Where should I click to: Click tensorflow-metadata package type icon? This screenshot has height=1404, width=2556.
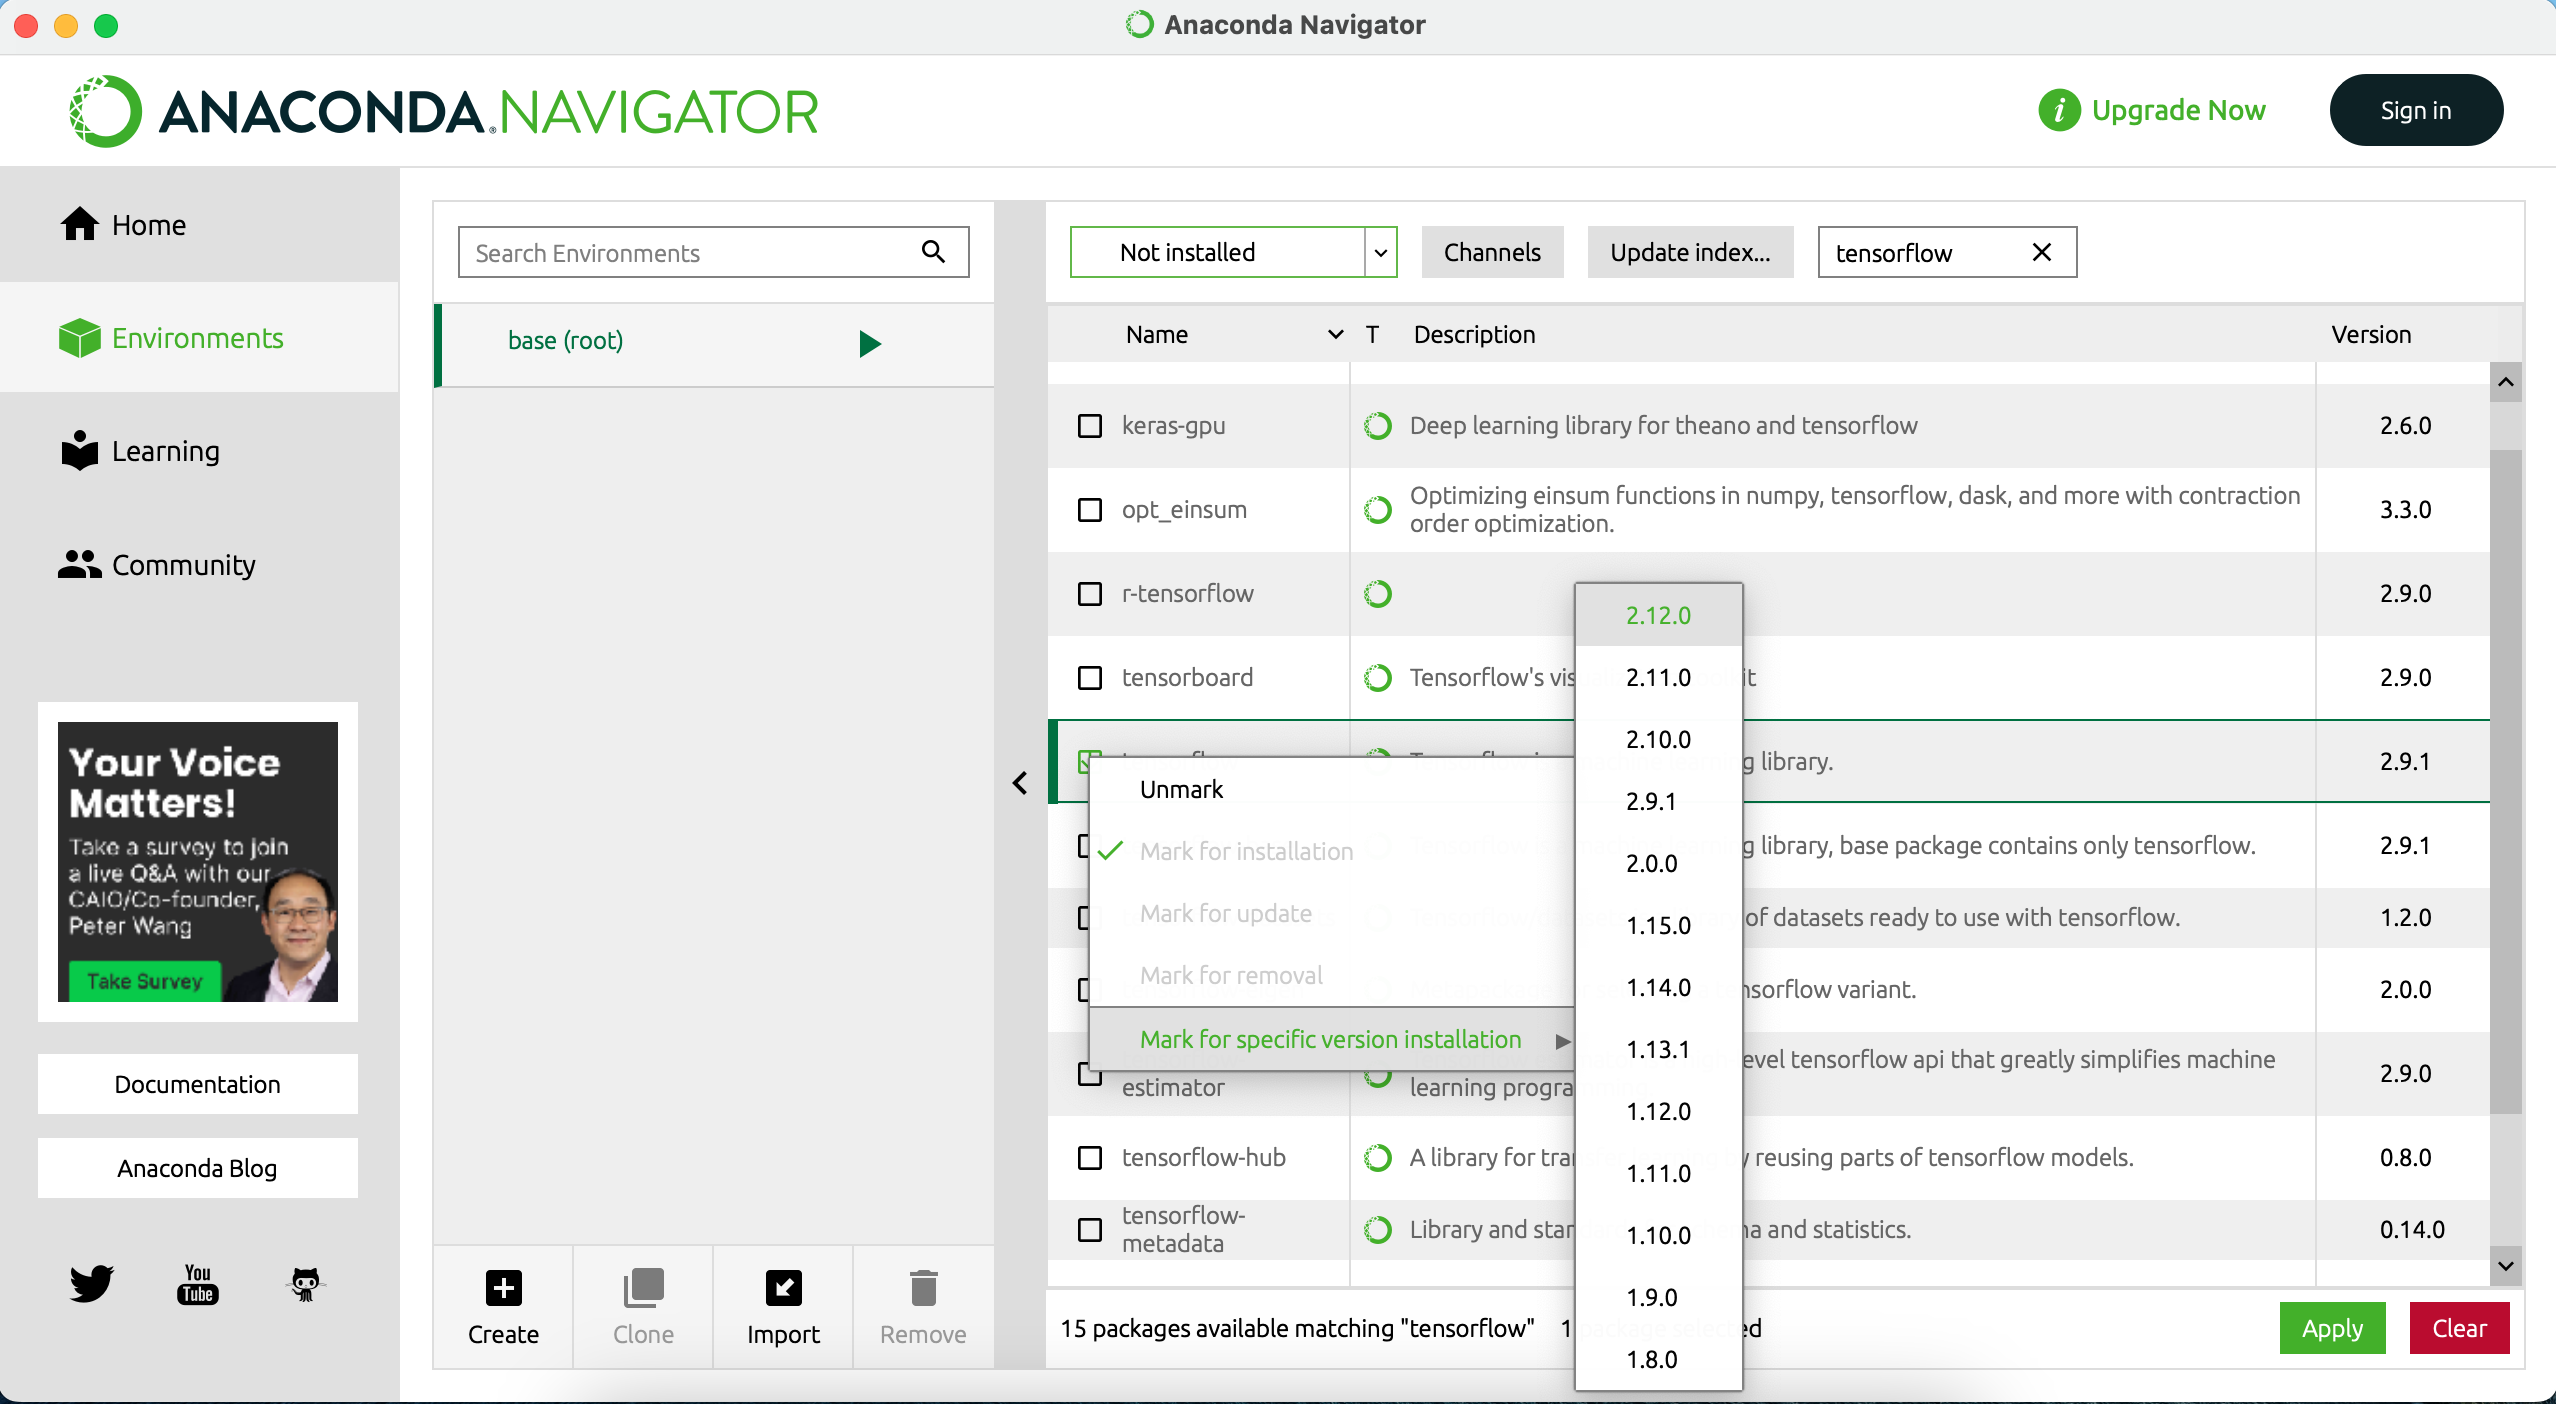click(1378, 1230)
